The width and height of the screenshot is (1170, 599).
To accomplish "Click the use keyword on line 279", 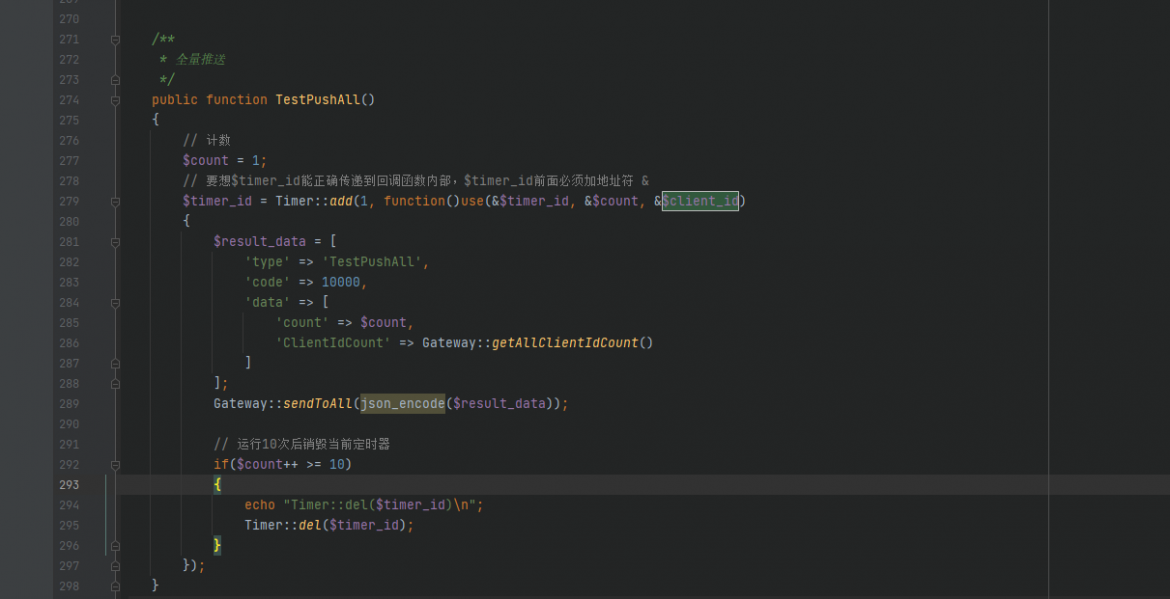I will [x=472, y=201].
